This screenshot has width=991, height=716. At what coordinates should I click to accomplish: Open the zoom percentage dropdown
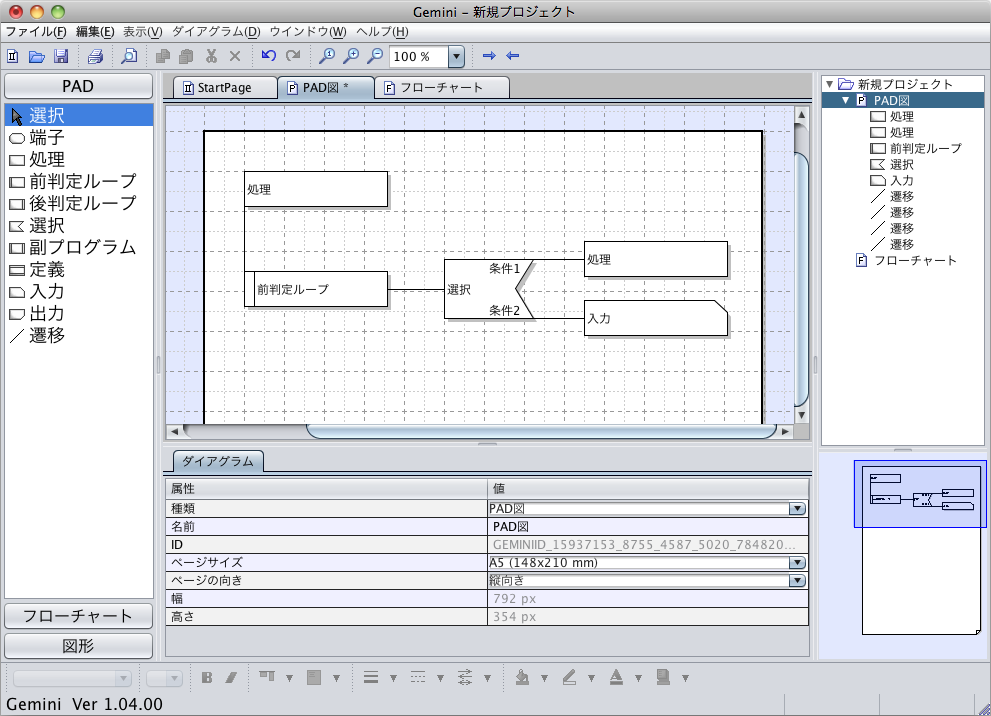click(456, 57)
